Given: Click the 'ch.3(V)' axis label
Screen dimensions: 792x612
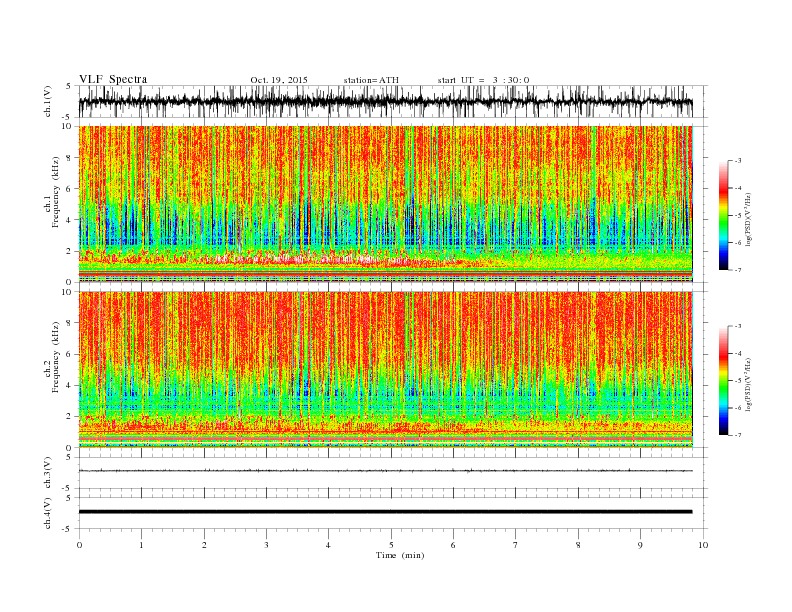Looking at the screenshot, I should (x=48, y=473).
